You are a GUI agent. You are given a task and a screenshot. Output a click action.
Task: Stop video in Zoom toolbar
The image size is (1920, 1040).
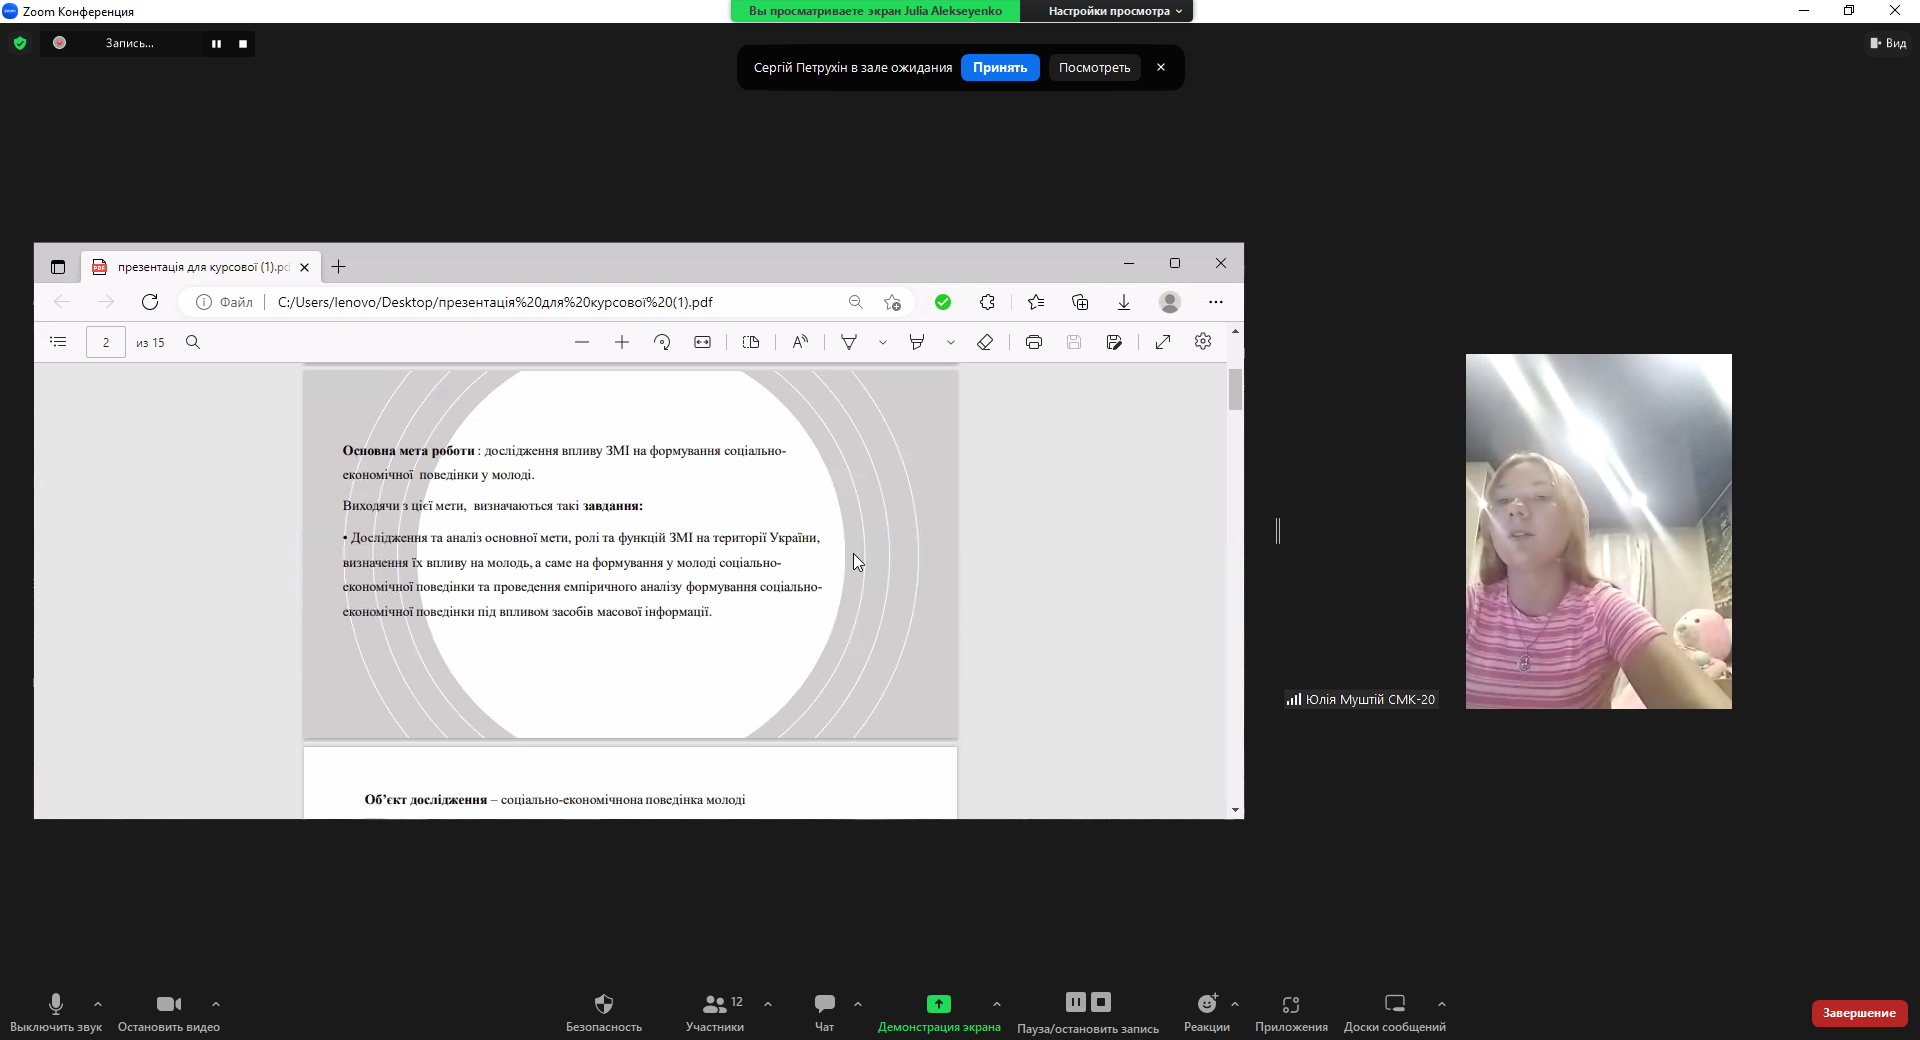(169, 1012)
